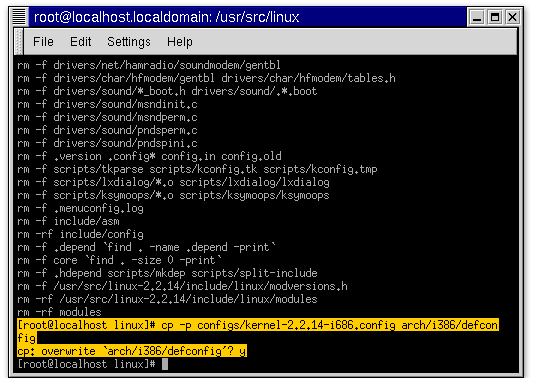Open the Edit menu
Image resolution: width=534 pixels, height=378 pixels.
(80, 42)
